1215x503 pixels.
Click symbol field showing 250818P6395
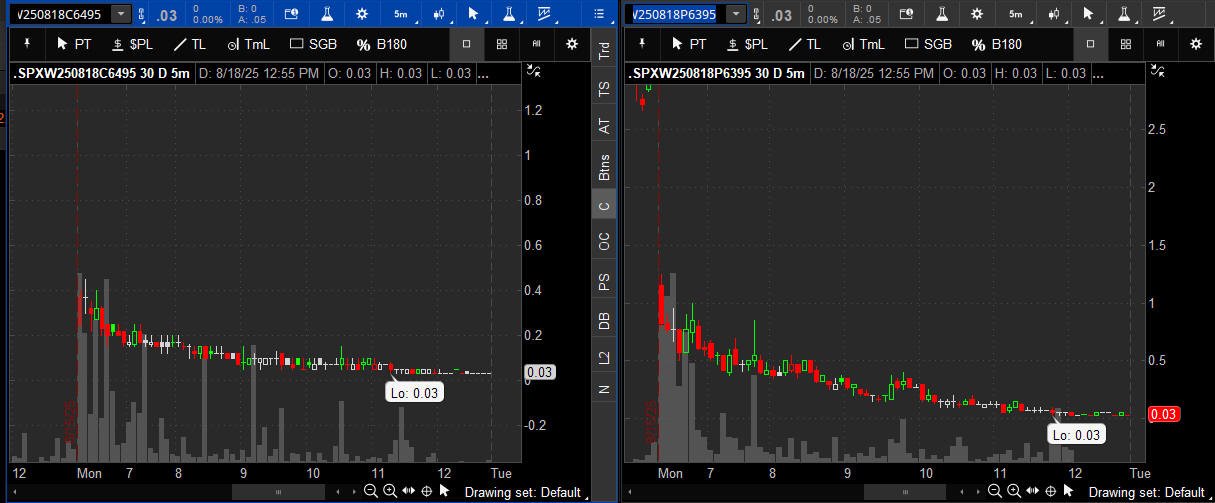pyautogui.click(x=676, y=14)
